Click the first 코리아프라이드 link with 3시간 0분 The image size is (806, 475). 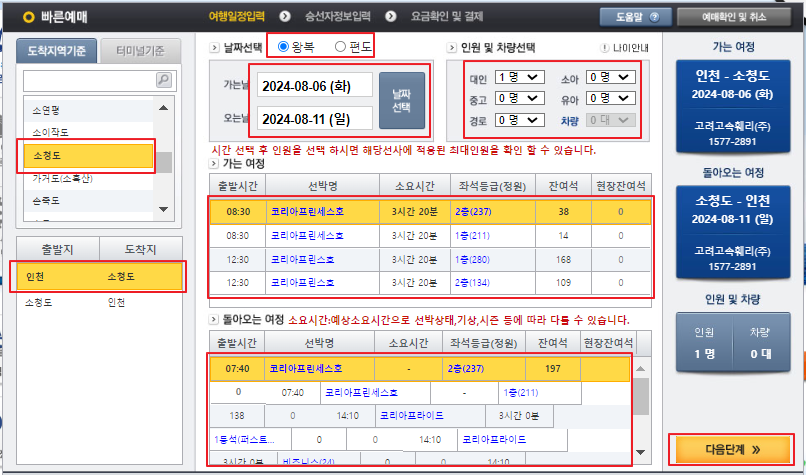tap(412, 415)
